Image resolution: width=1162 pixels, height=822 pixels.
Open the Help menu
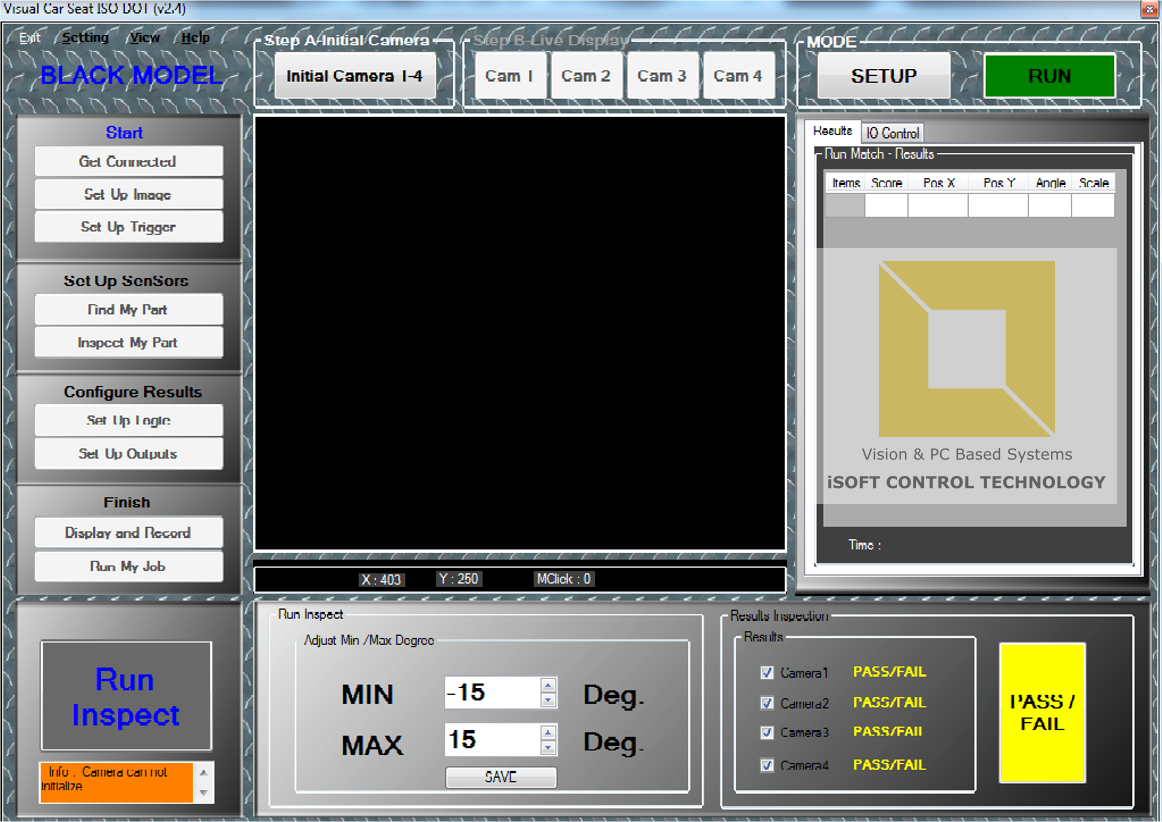(x=196, y=37)
